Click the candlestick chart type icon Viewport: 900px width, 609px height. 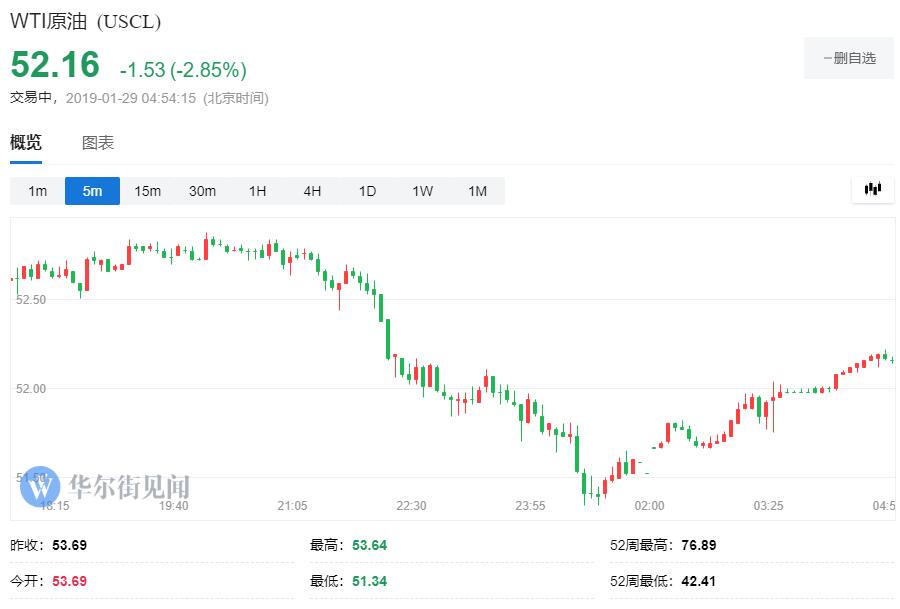(x=872, y=189)
